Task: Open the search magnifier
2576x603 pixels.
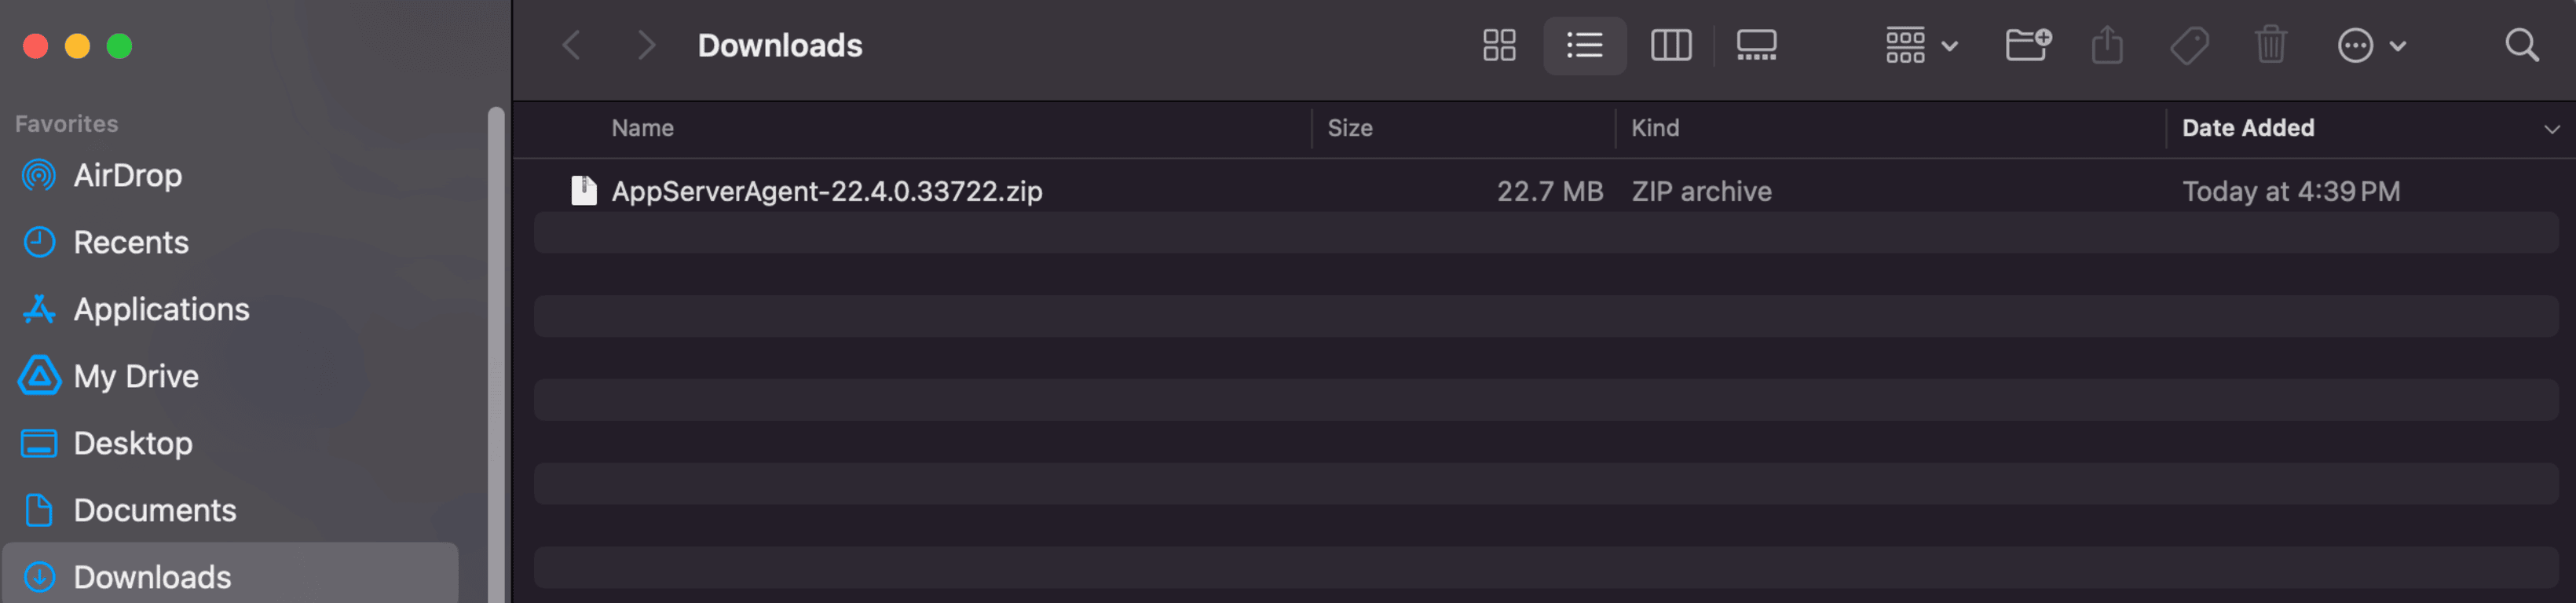Action: (2521, 45)
